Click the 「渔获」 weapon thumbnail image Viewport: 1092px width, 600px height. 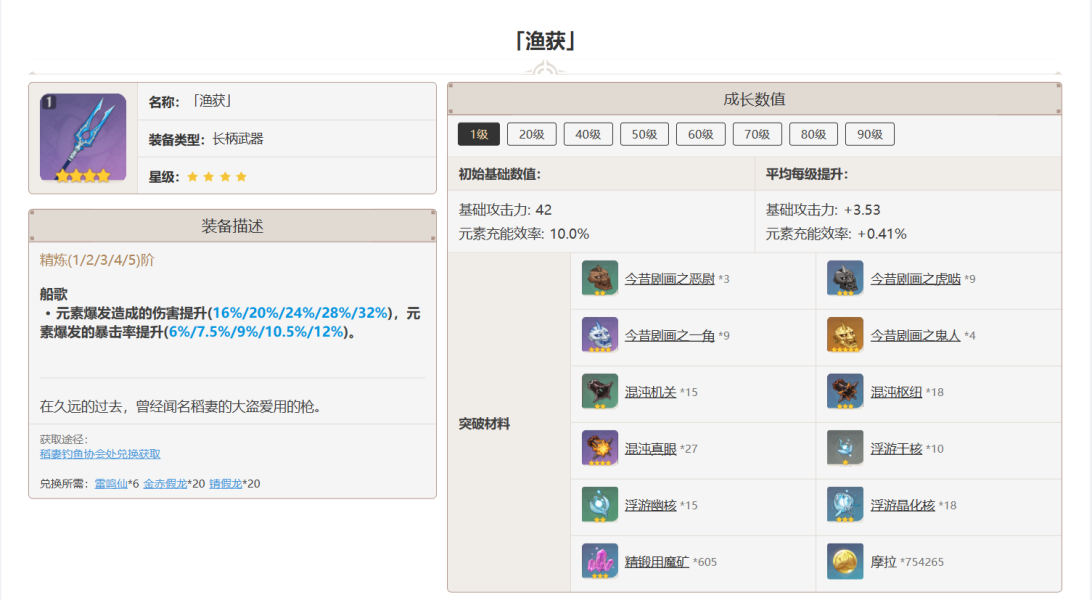coord(83,138)
